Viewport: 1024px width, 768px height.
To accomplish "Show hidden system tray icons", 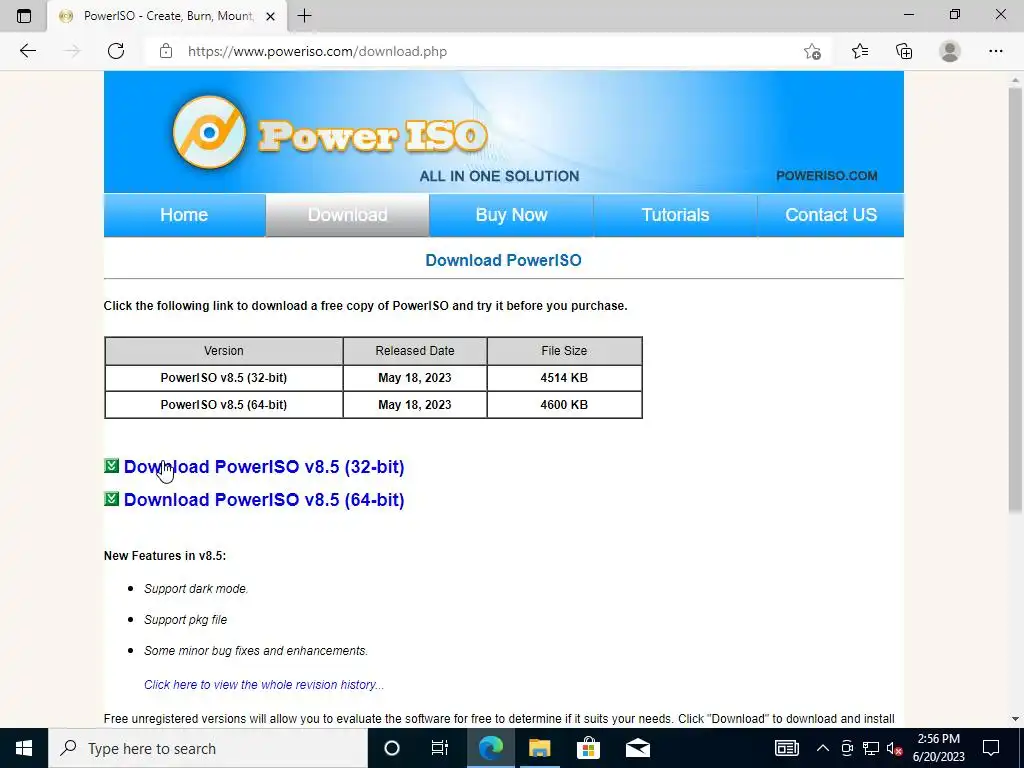I will pos(823,748).
